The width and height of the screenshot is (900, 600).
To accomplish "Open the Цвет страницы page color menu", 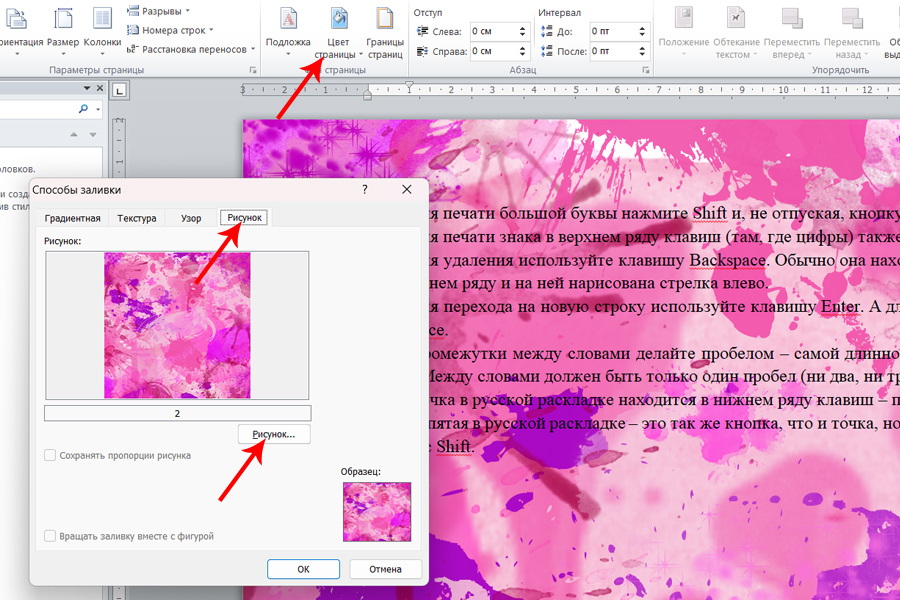I will 339,29.
